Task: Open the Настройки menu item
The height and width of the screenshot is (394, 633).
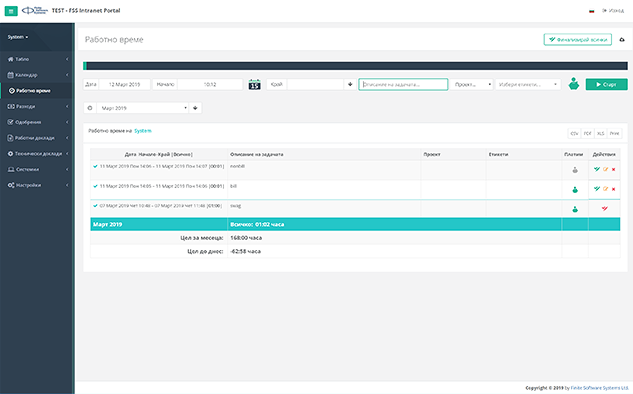Action: coord(37,185)
